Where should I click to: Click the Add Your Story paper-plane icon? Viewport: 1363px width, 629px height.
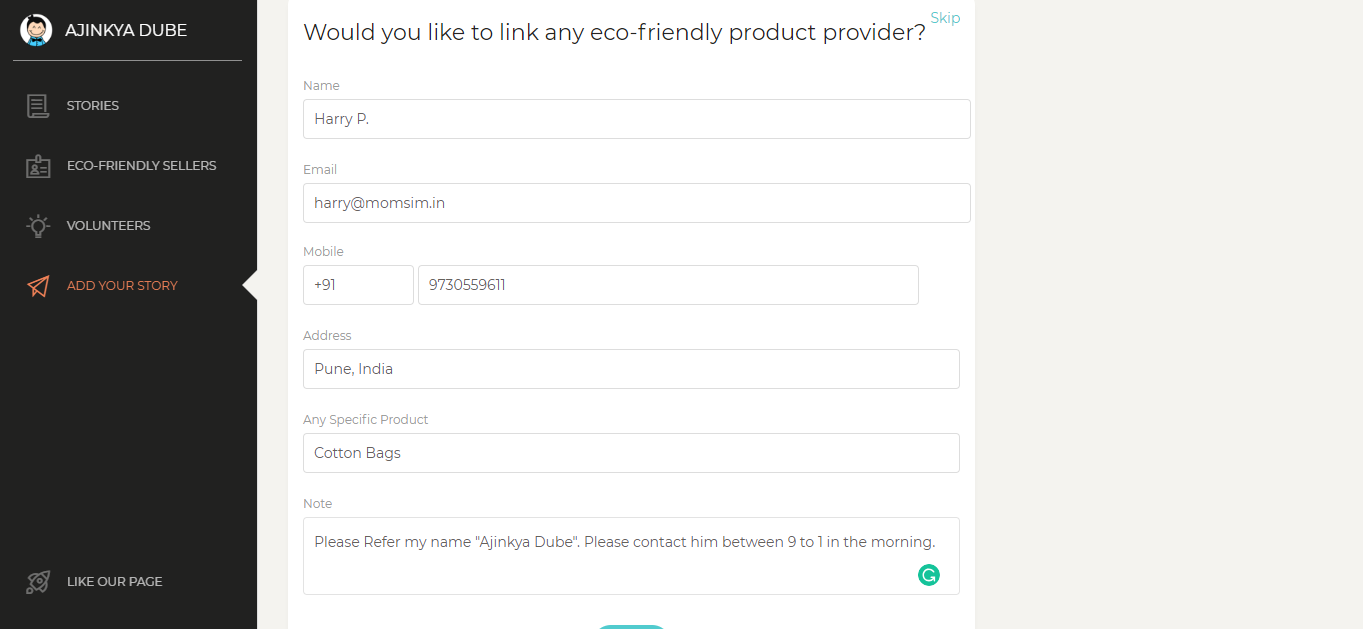tap(38, 286)
